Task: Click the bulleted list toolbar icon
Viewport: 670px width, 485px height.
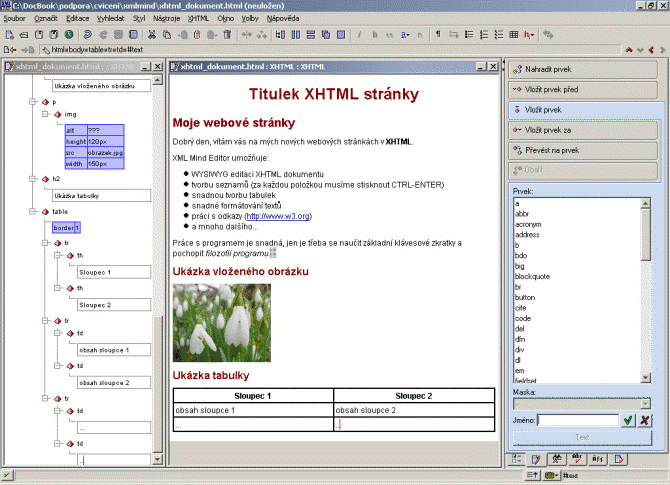Action: point(469,35)
